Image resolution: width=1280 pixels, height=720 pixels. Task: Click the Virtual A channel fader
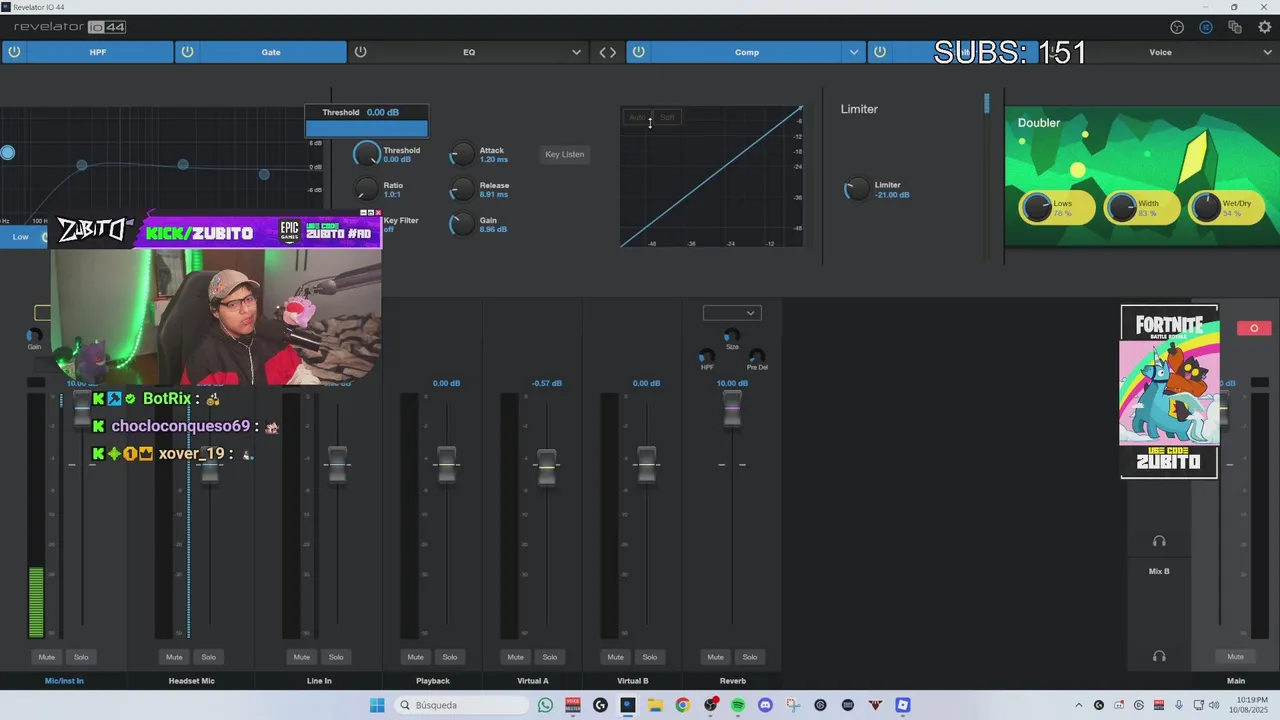click(547, 467)
